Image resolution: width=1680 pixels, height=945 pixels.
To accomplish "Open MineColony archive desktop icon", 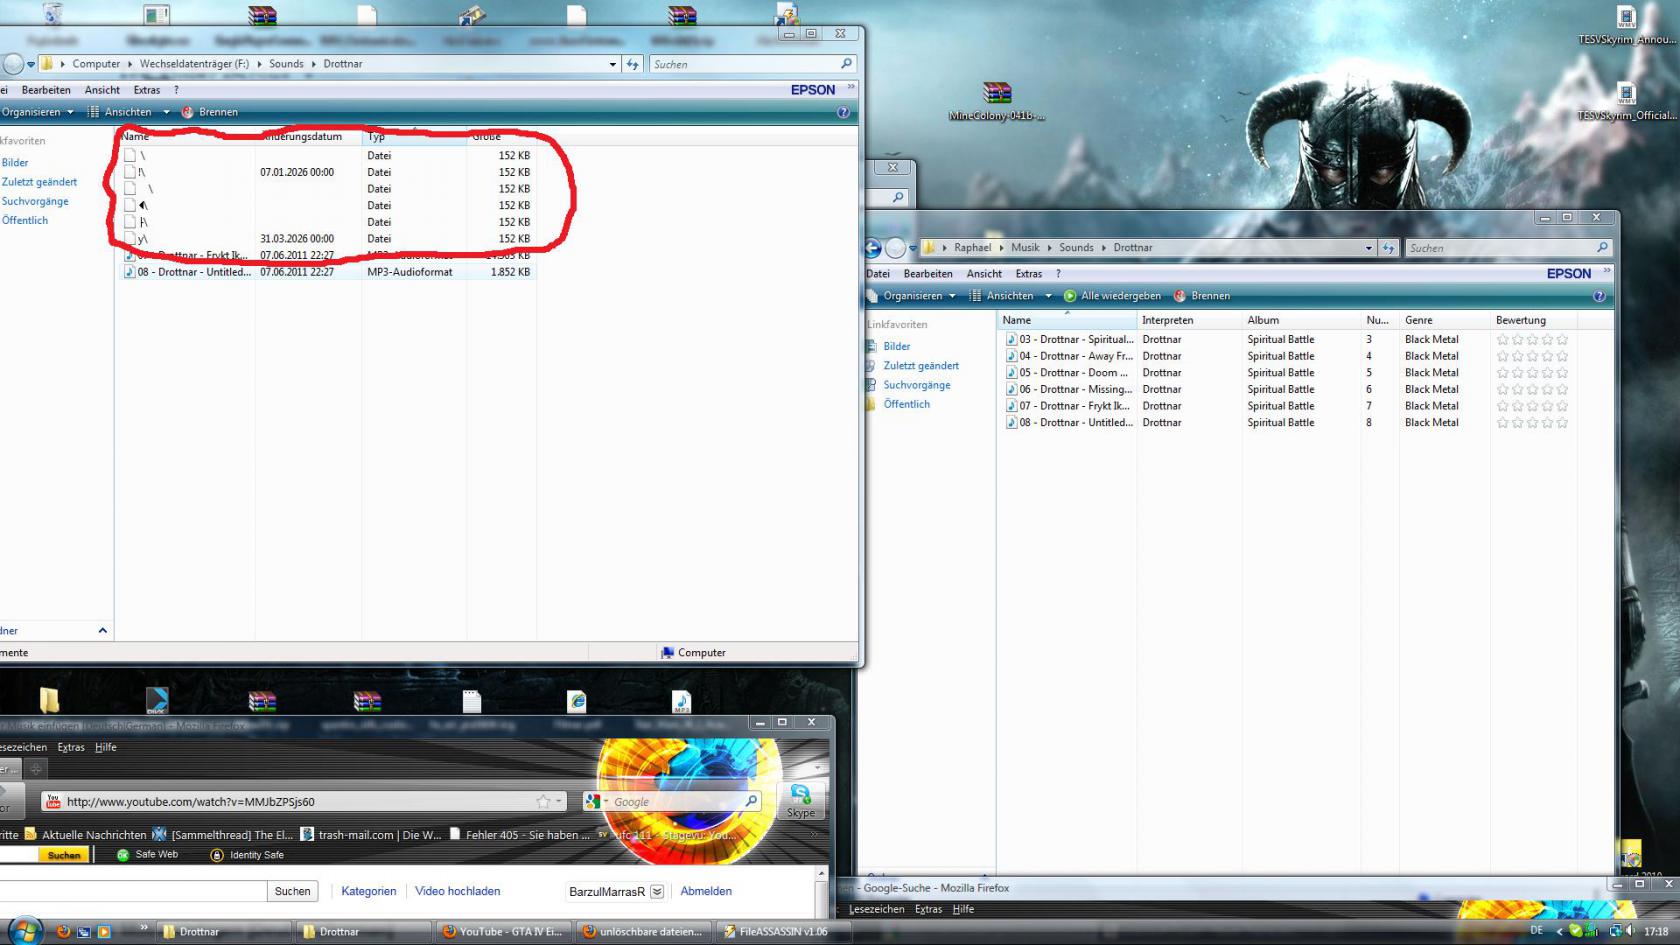I will pyautogui.click(x=997, y=95).
